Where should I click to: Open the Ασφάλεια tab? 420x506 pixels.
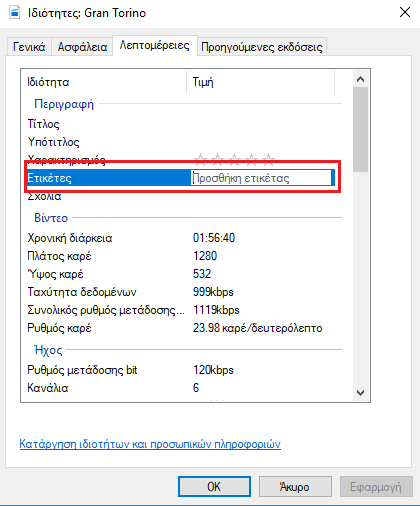82,47
